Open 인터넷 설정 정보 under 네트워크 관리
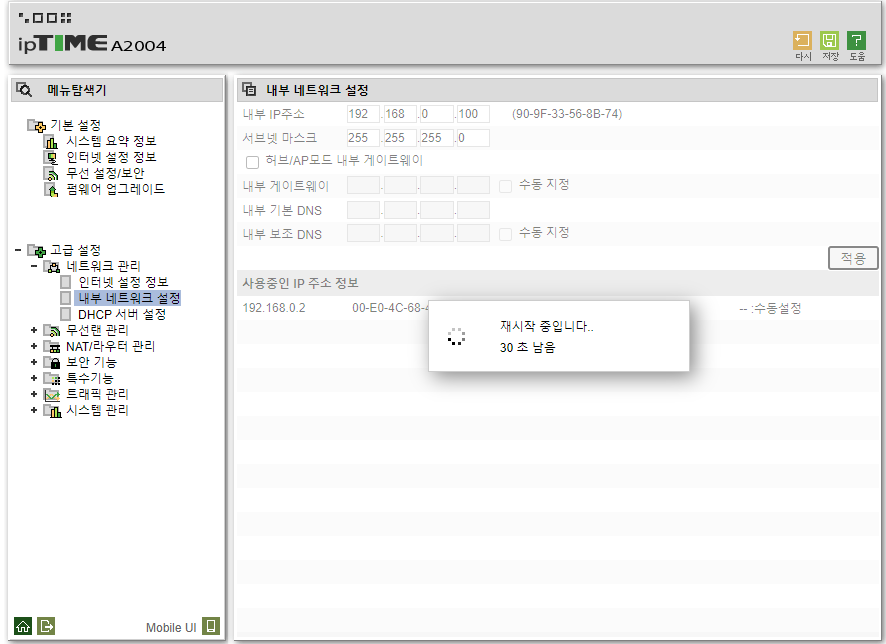Viewport: 886px width, 644px height. pyautogui.click(x=123, y=282)
